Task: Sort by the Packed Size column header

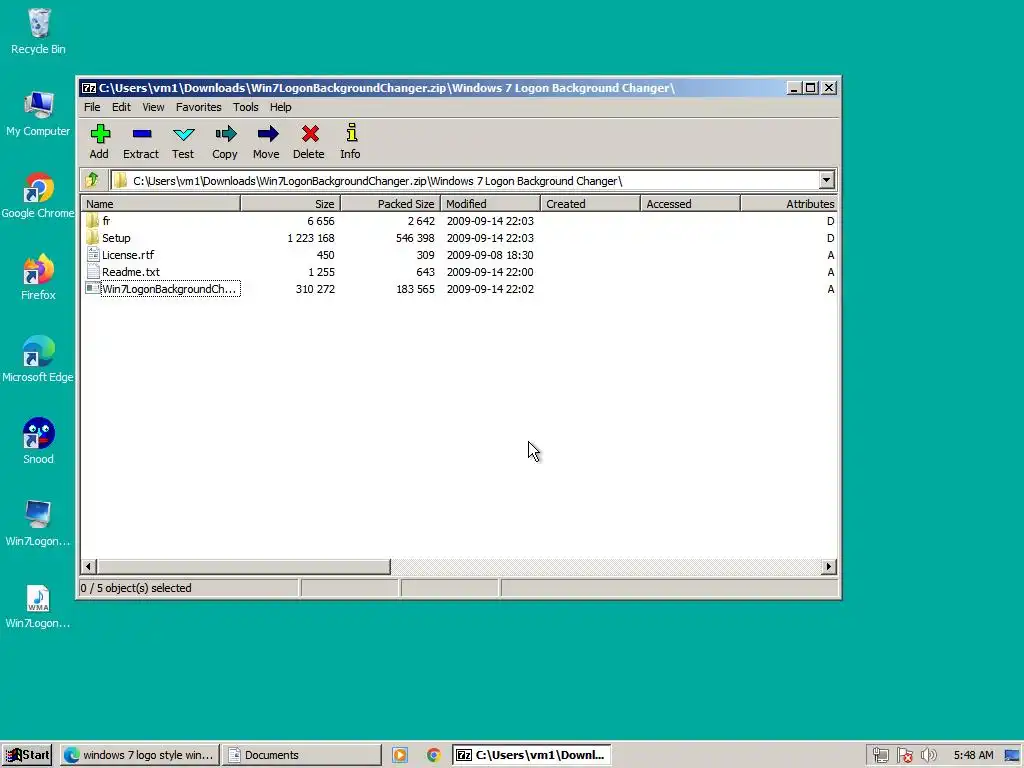Action: (391, 204)
